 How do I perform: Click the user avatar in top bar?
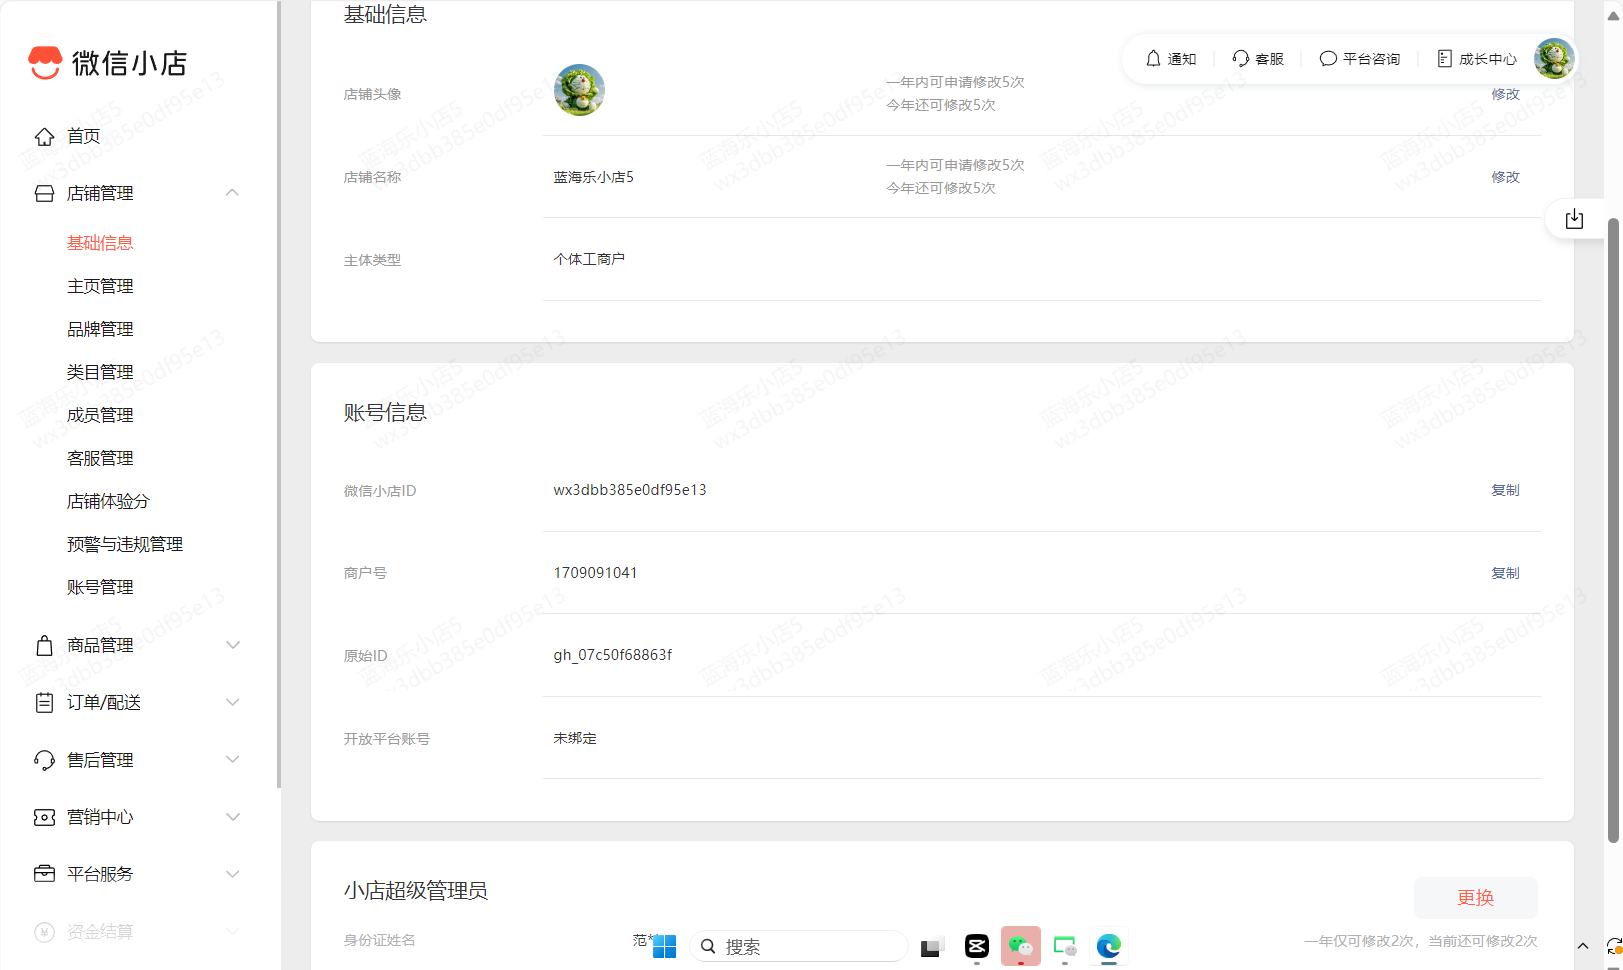(1554, 58)
